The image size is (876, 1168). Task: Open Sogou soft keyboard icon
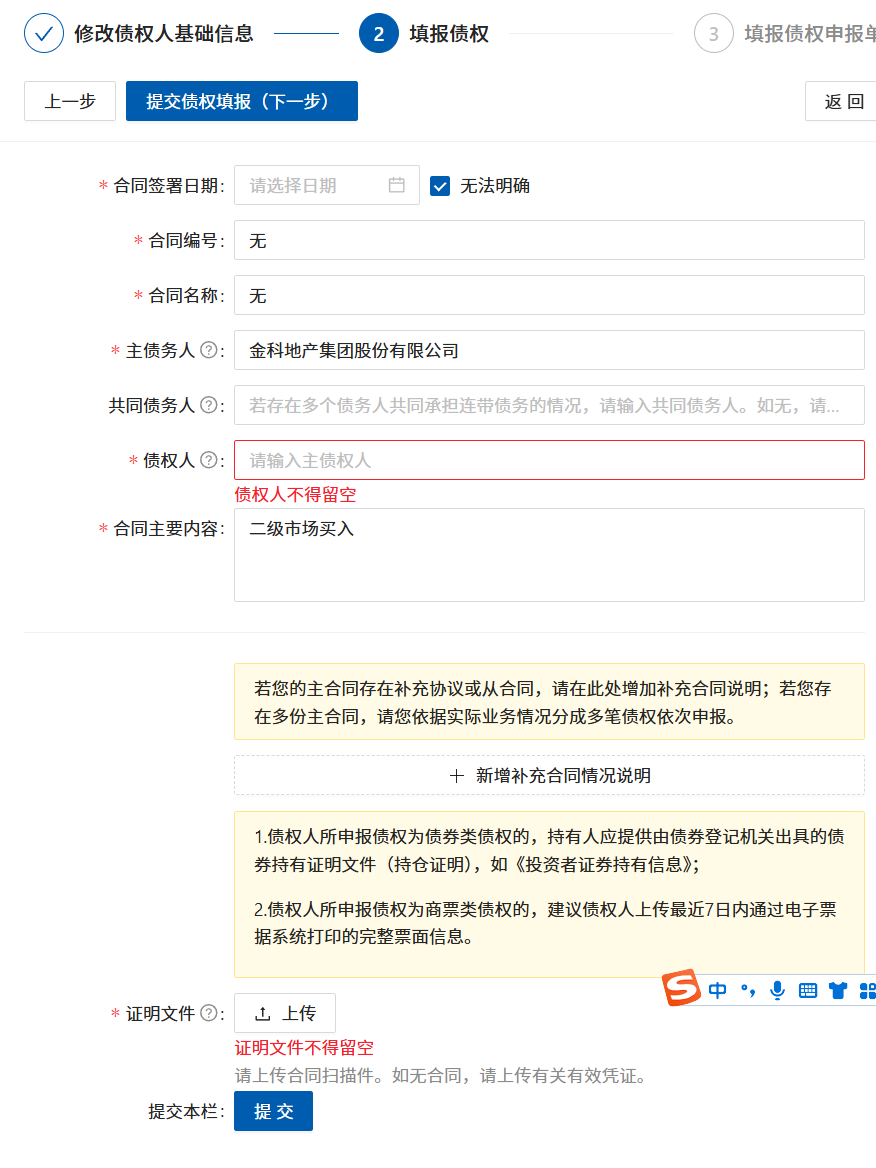807,990
